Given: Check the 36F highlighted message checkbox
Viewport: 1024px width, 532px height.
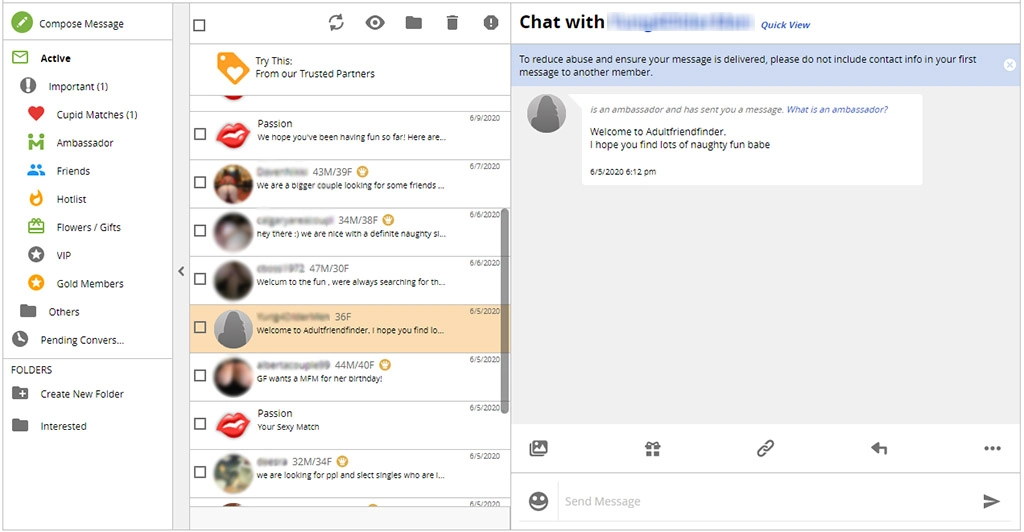Looking at the screenshot, I should pos(200,327).
